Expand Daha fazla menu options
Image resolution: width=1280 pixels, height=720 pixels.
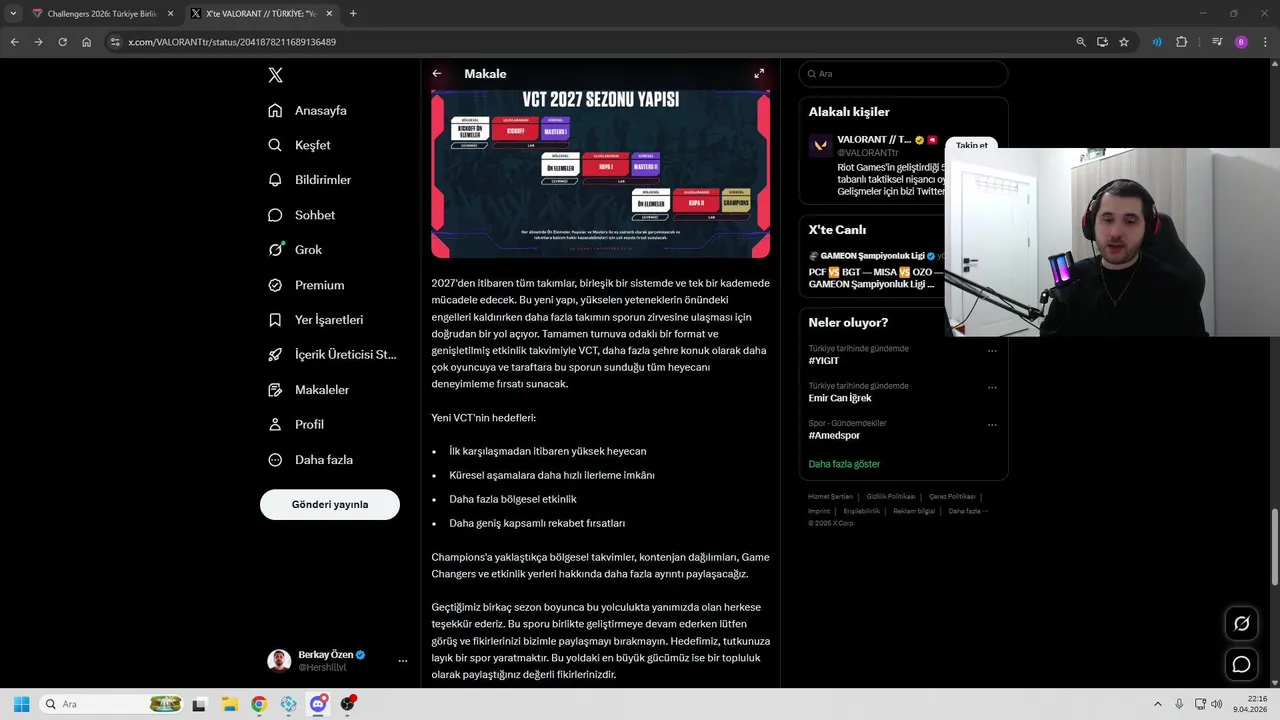coord(310,460)
